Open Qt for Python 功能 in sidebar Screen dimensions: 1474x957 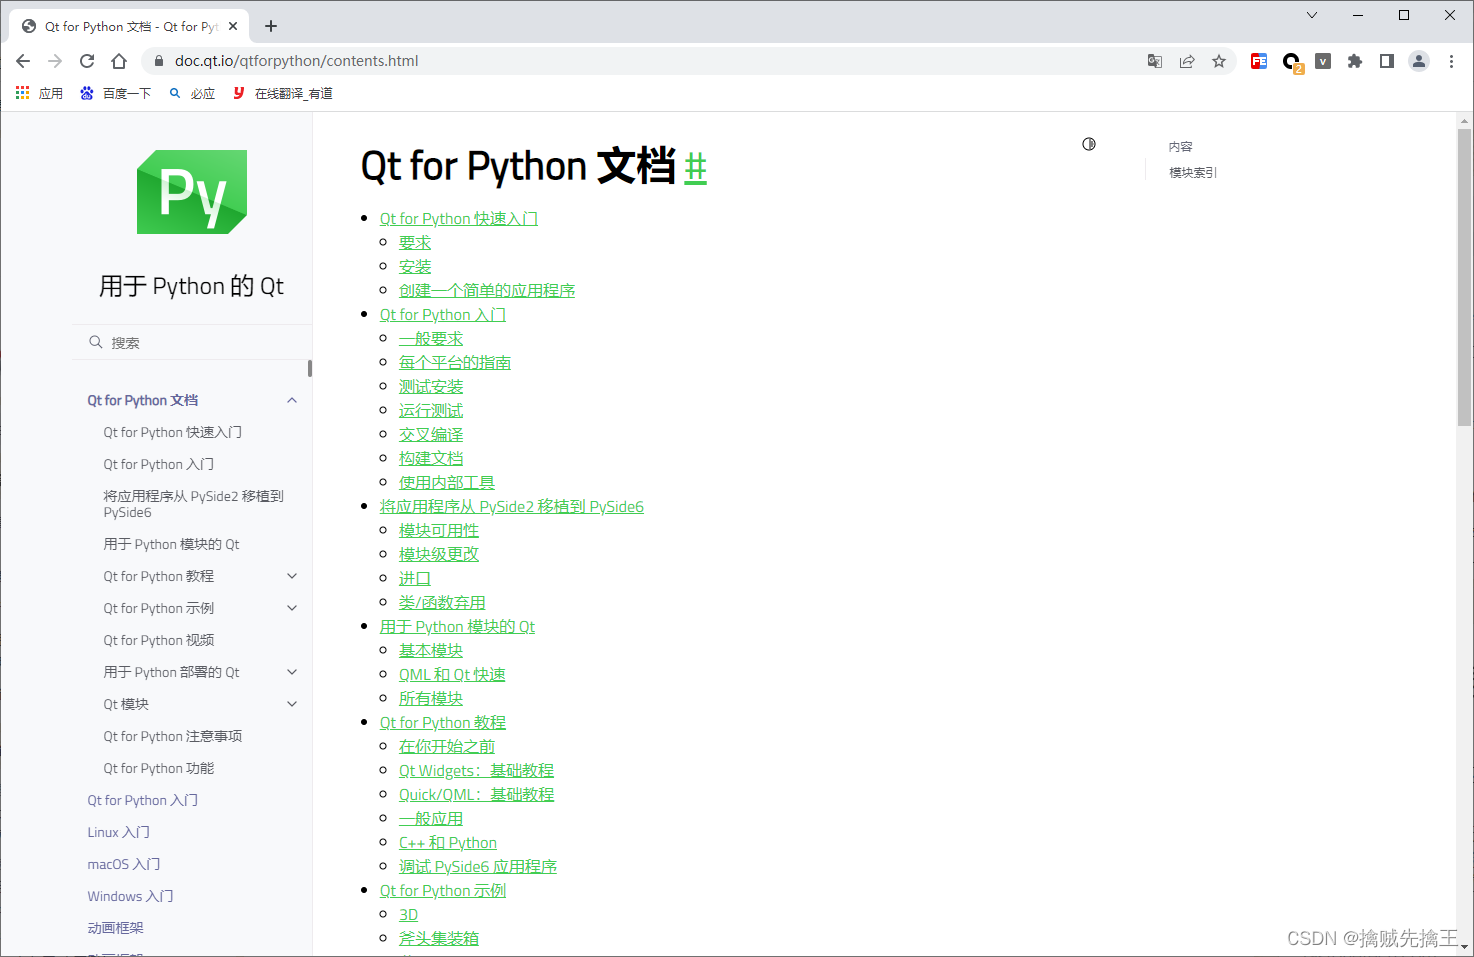point(158,768)
